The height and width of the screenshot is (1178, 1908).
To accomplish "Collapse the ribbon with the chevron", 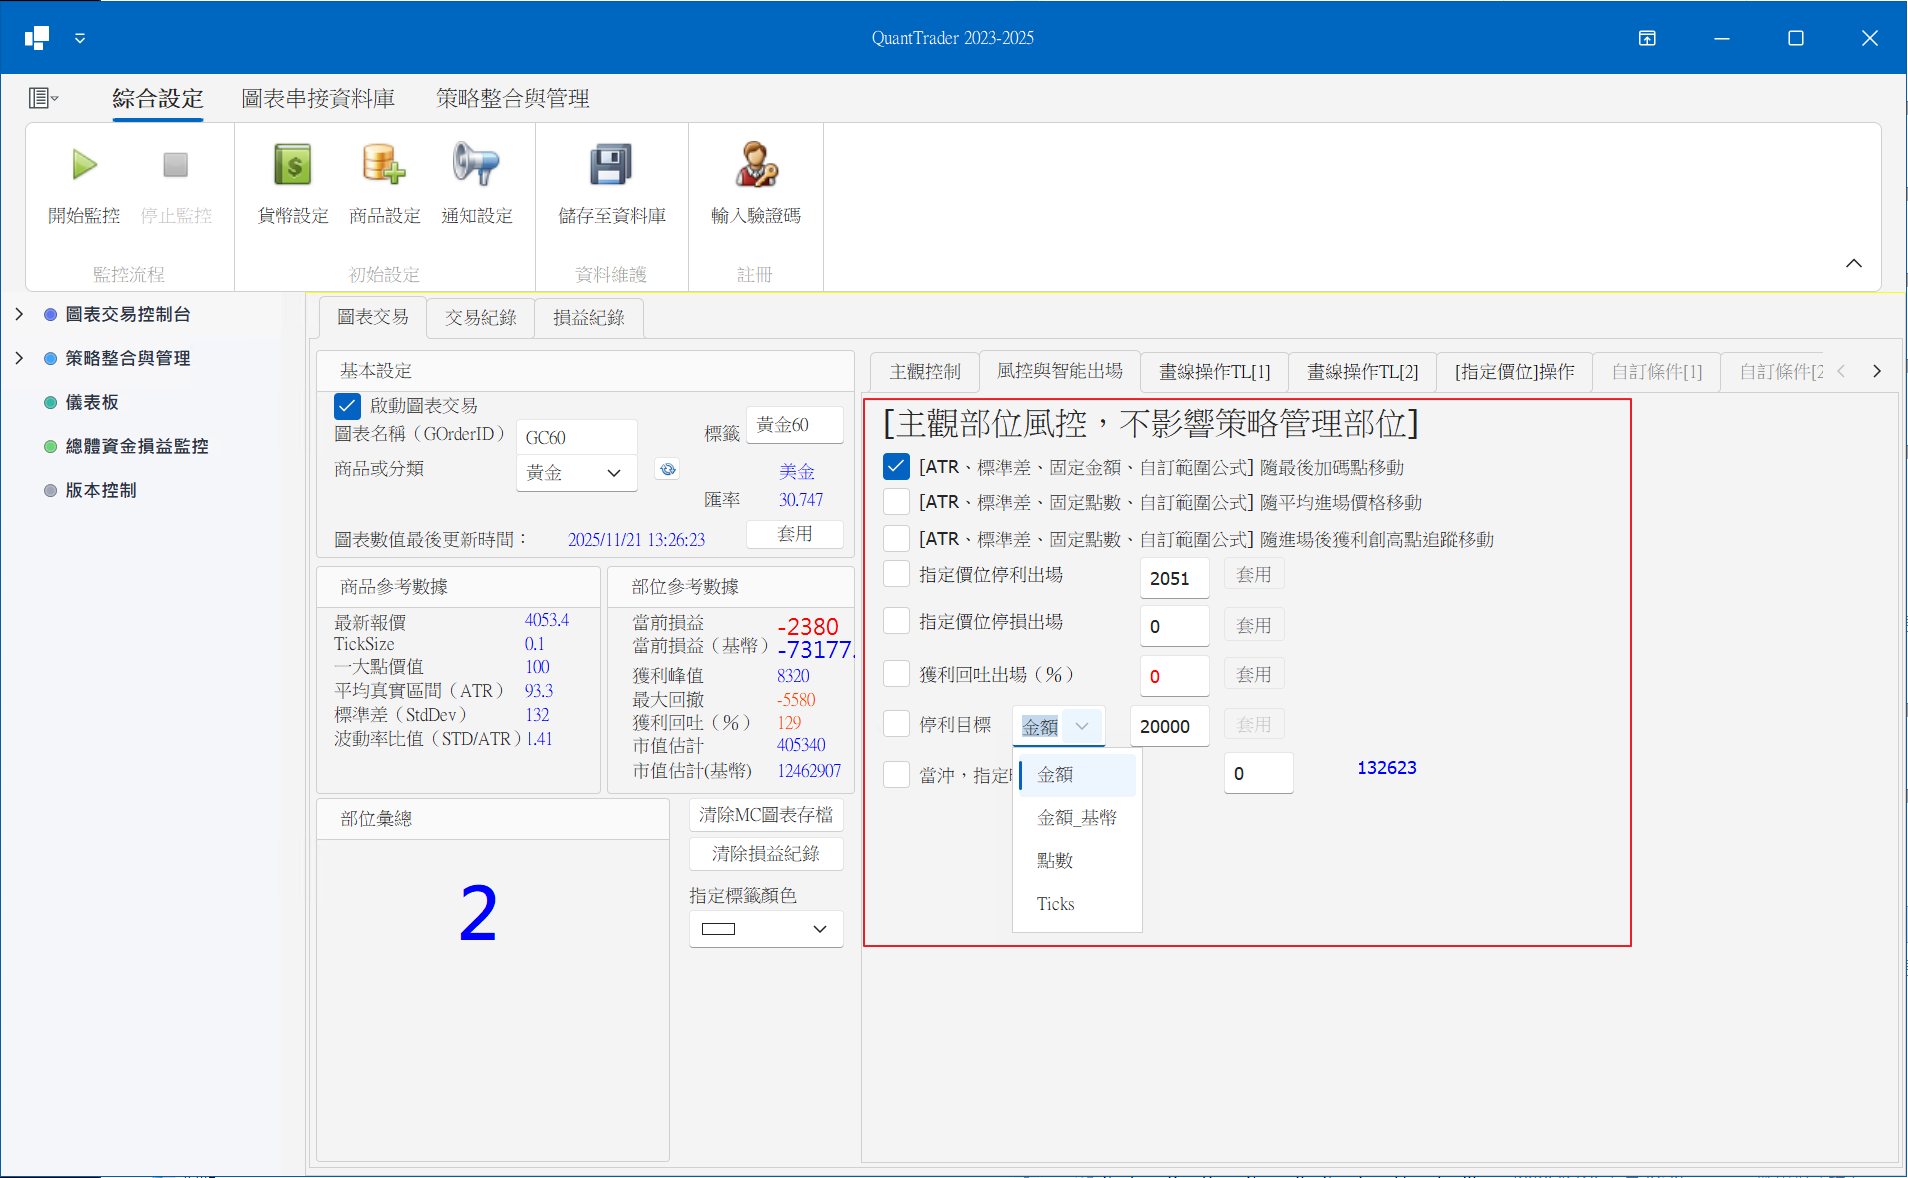I will (x=1852, y=263).
